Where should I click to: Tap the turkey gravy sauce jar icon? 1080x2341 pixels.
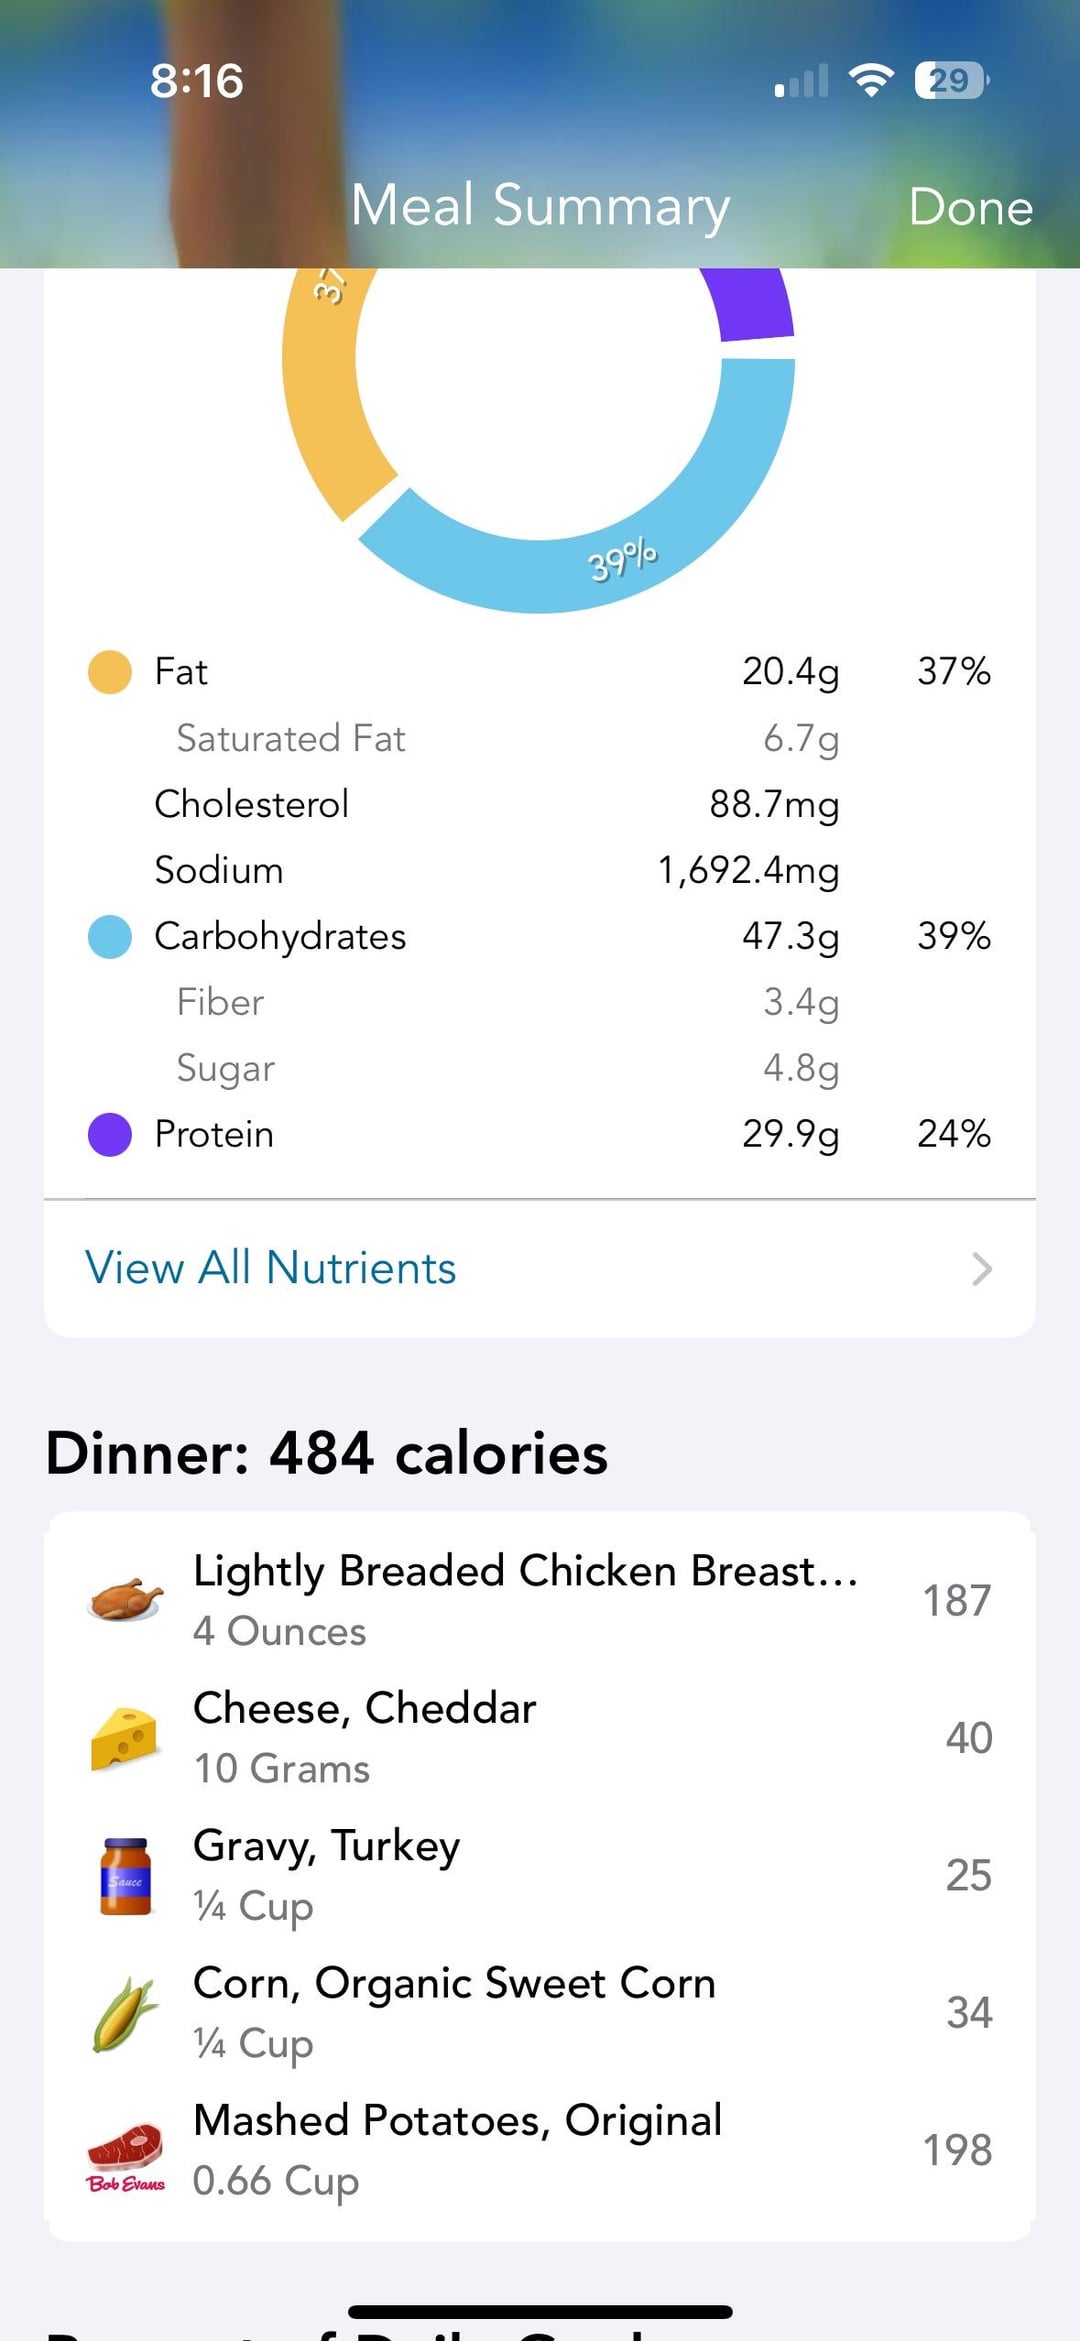tap(125, 1875)
